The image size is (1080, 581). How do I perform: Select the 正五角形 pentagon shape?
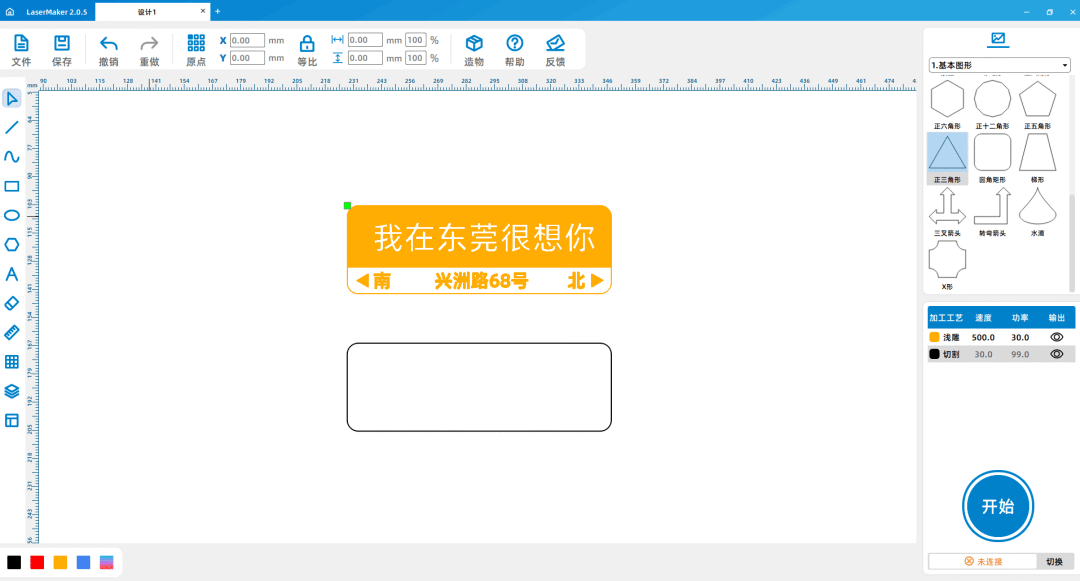[1038, 100]
